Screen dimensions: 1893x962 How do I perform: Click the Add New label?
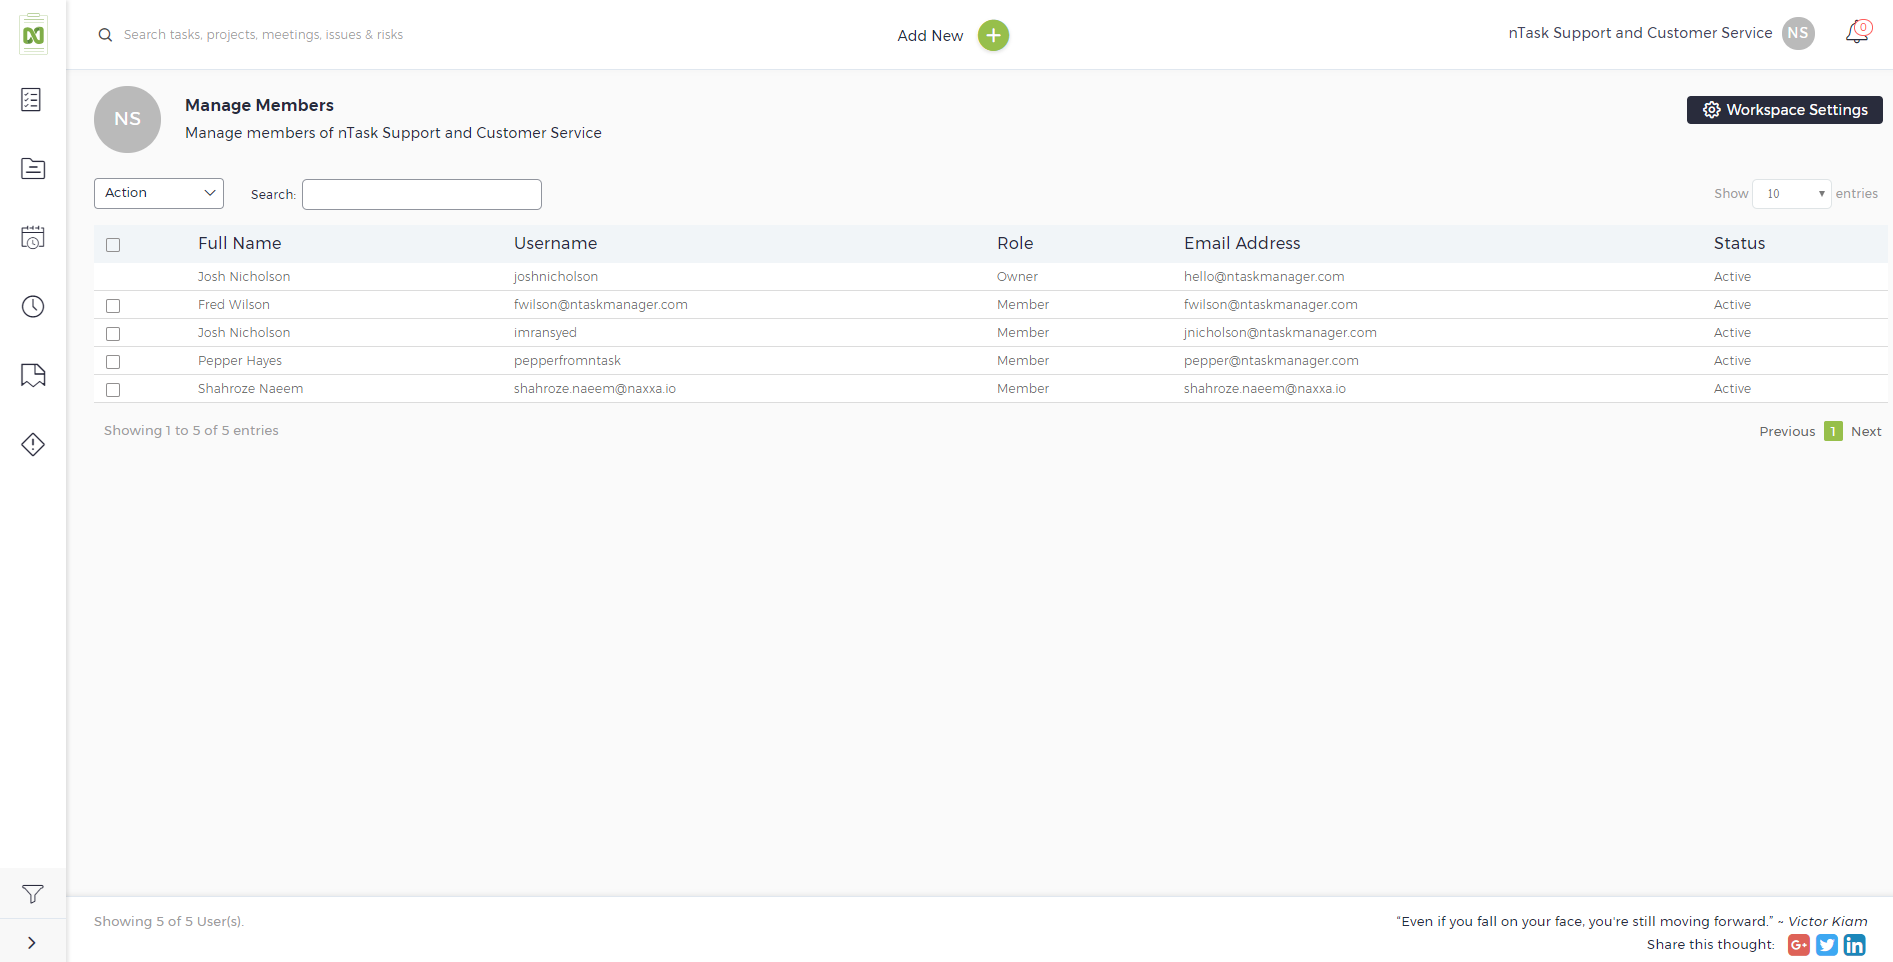click(x=930, y=36)
